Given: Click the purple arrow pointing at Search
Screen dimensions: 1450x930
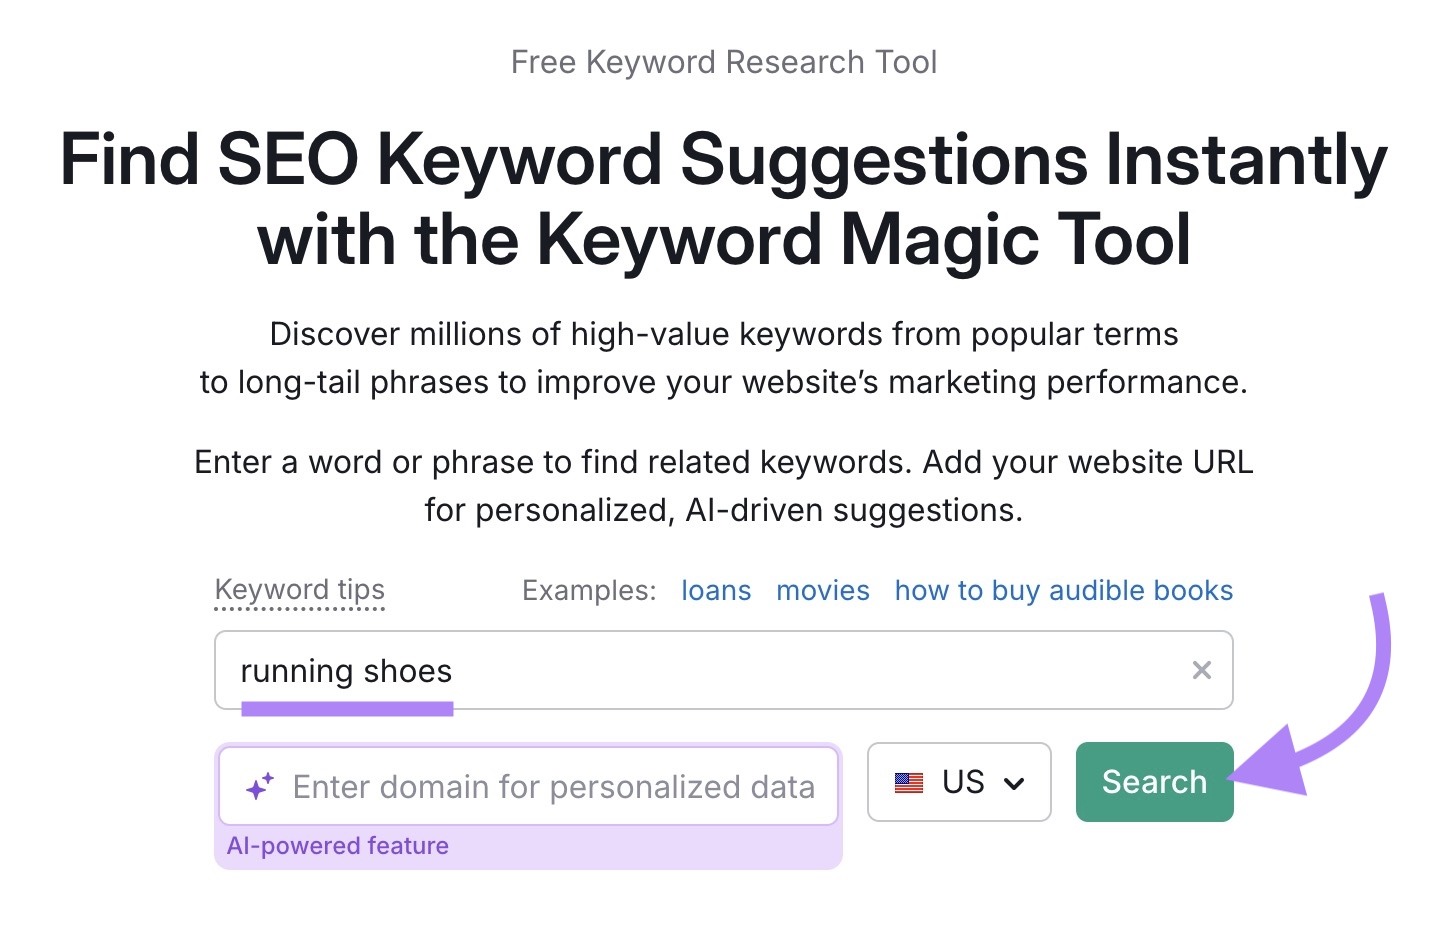Looking at the screenshot, I should pyautogui.click(x=1287, y=773).
